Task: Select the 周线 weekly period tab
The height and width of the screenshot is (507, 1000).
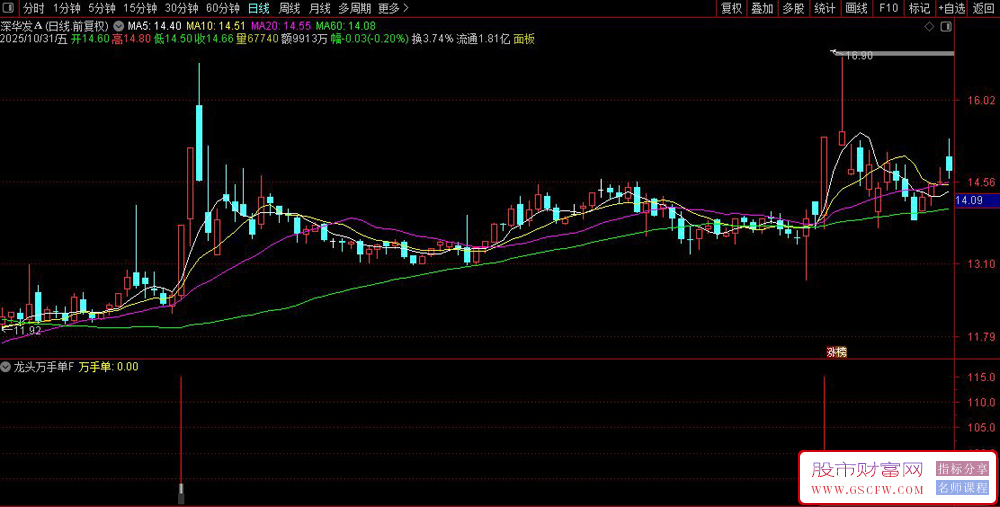Action: [290, 8]
